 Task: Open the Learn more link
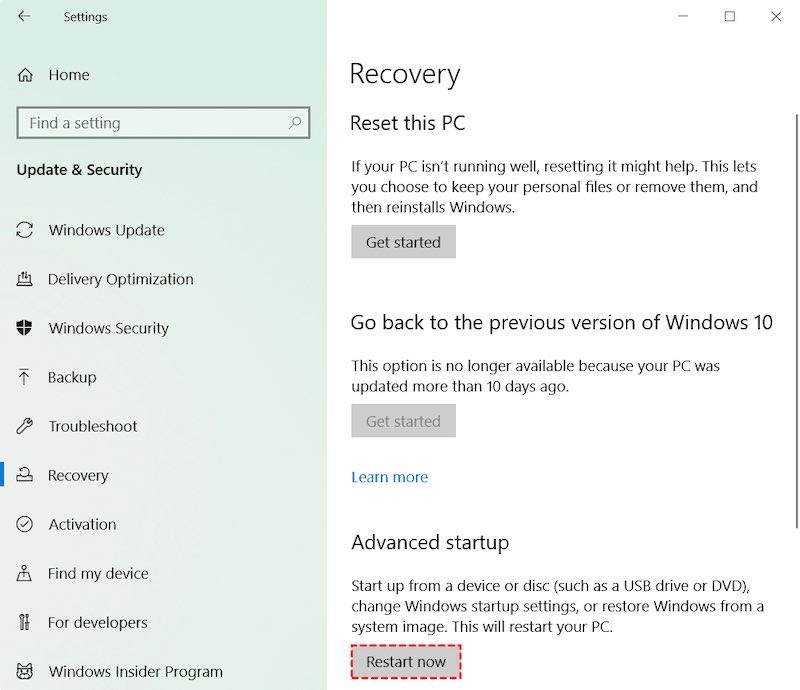pyautogui.click(x=389, y=477)
